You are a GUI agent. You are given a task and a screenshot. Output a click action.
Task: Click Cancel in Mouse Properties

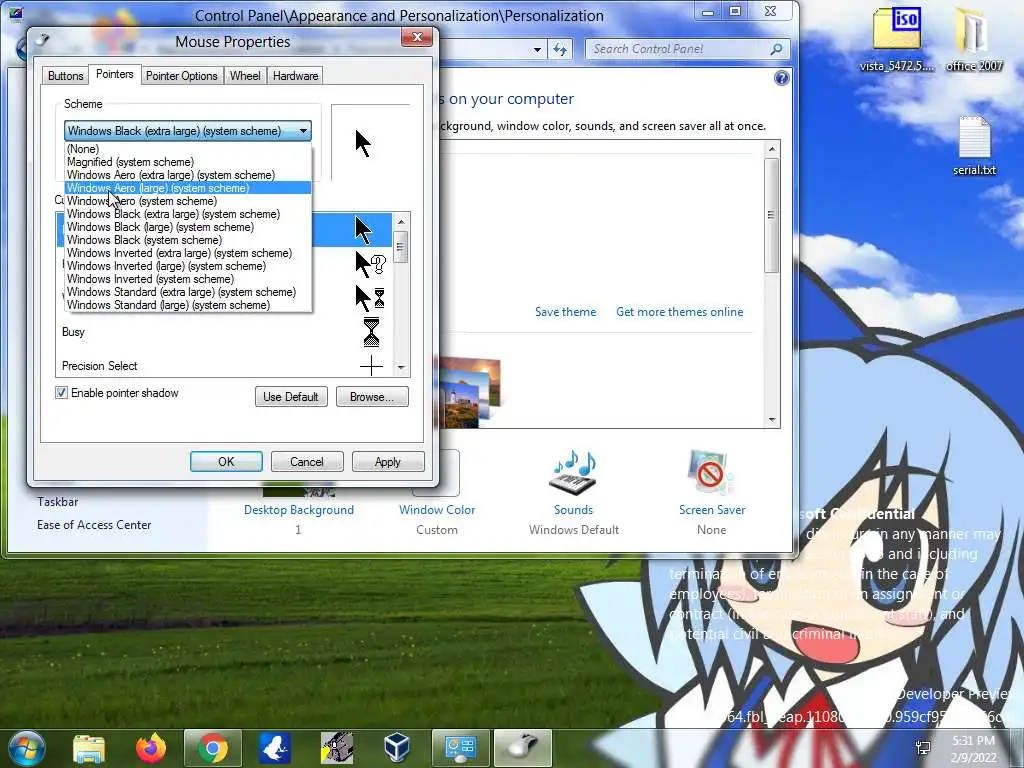[x=307, y=462]
